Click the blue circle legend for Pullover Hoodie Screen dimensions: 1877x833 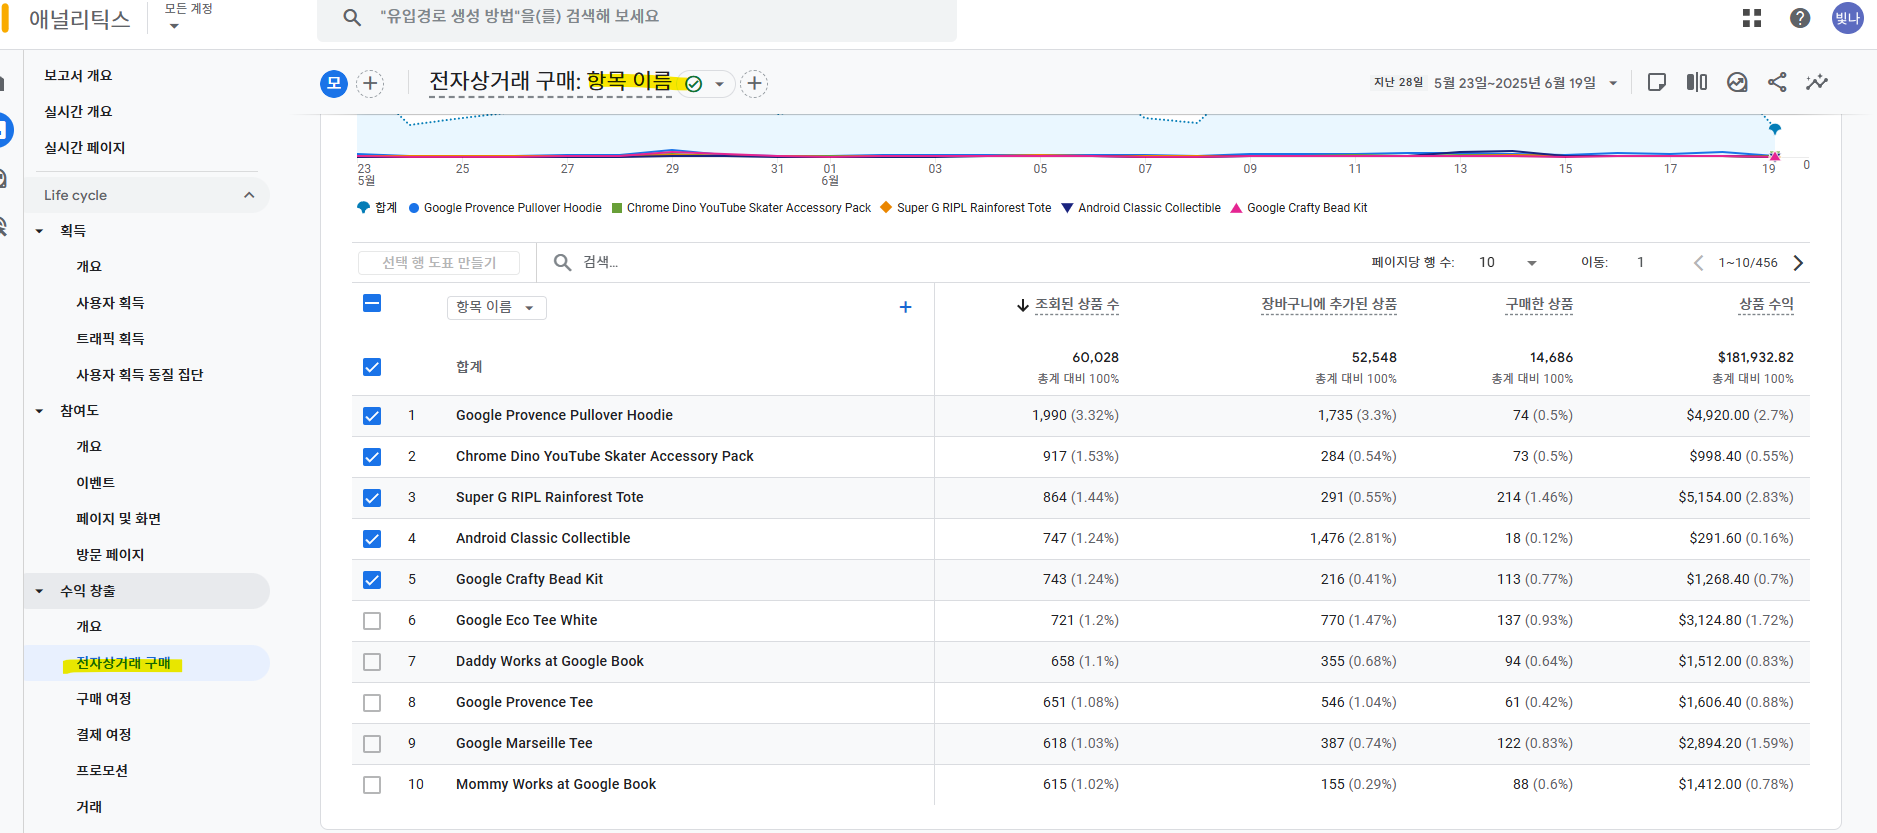(x=414, y=208)
